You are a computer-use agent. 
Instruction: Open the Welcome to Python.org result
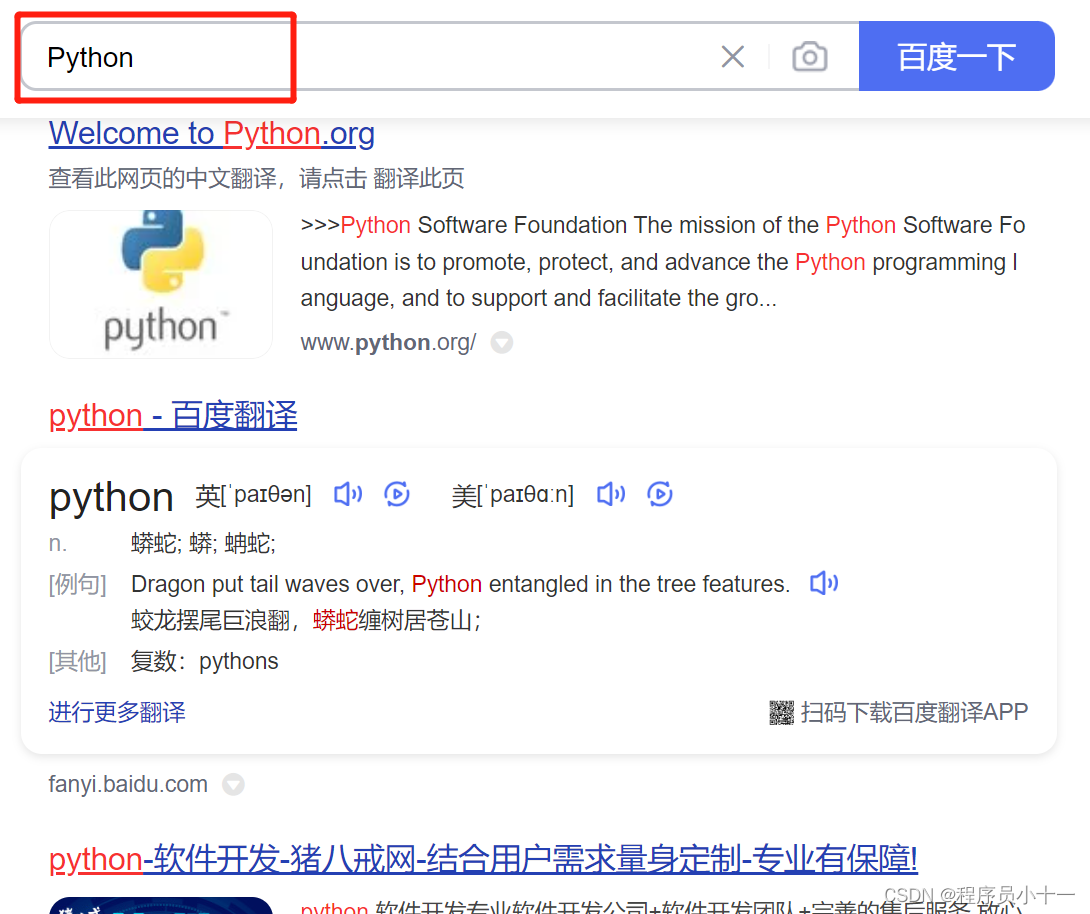(x=211, y=133)
